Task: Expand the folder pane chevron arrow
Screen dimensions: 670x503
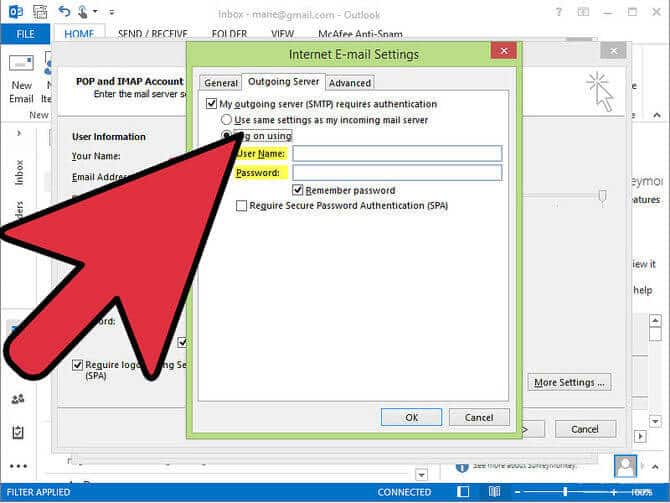Action: (18, 133)
